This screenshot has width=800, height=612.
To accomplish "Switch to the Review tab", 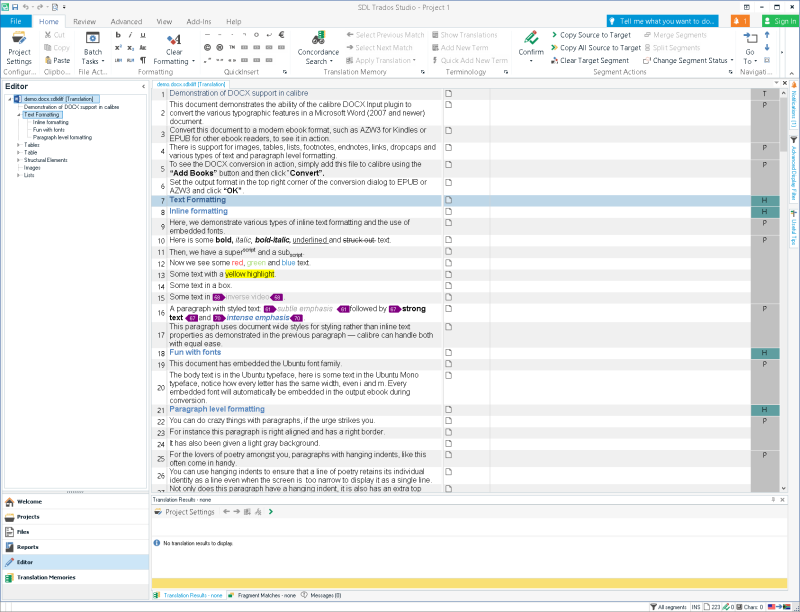I will click(x=84, y=21).
